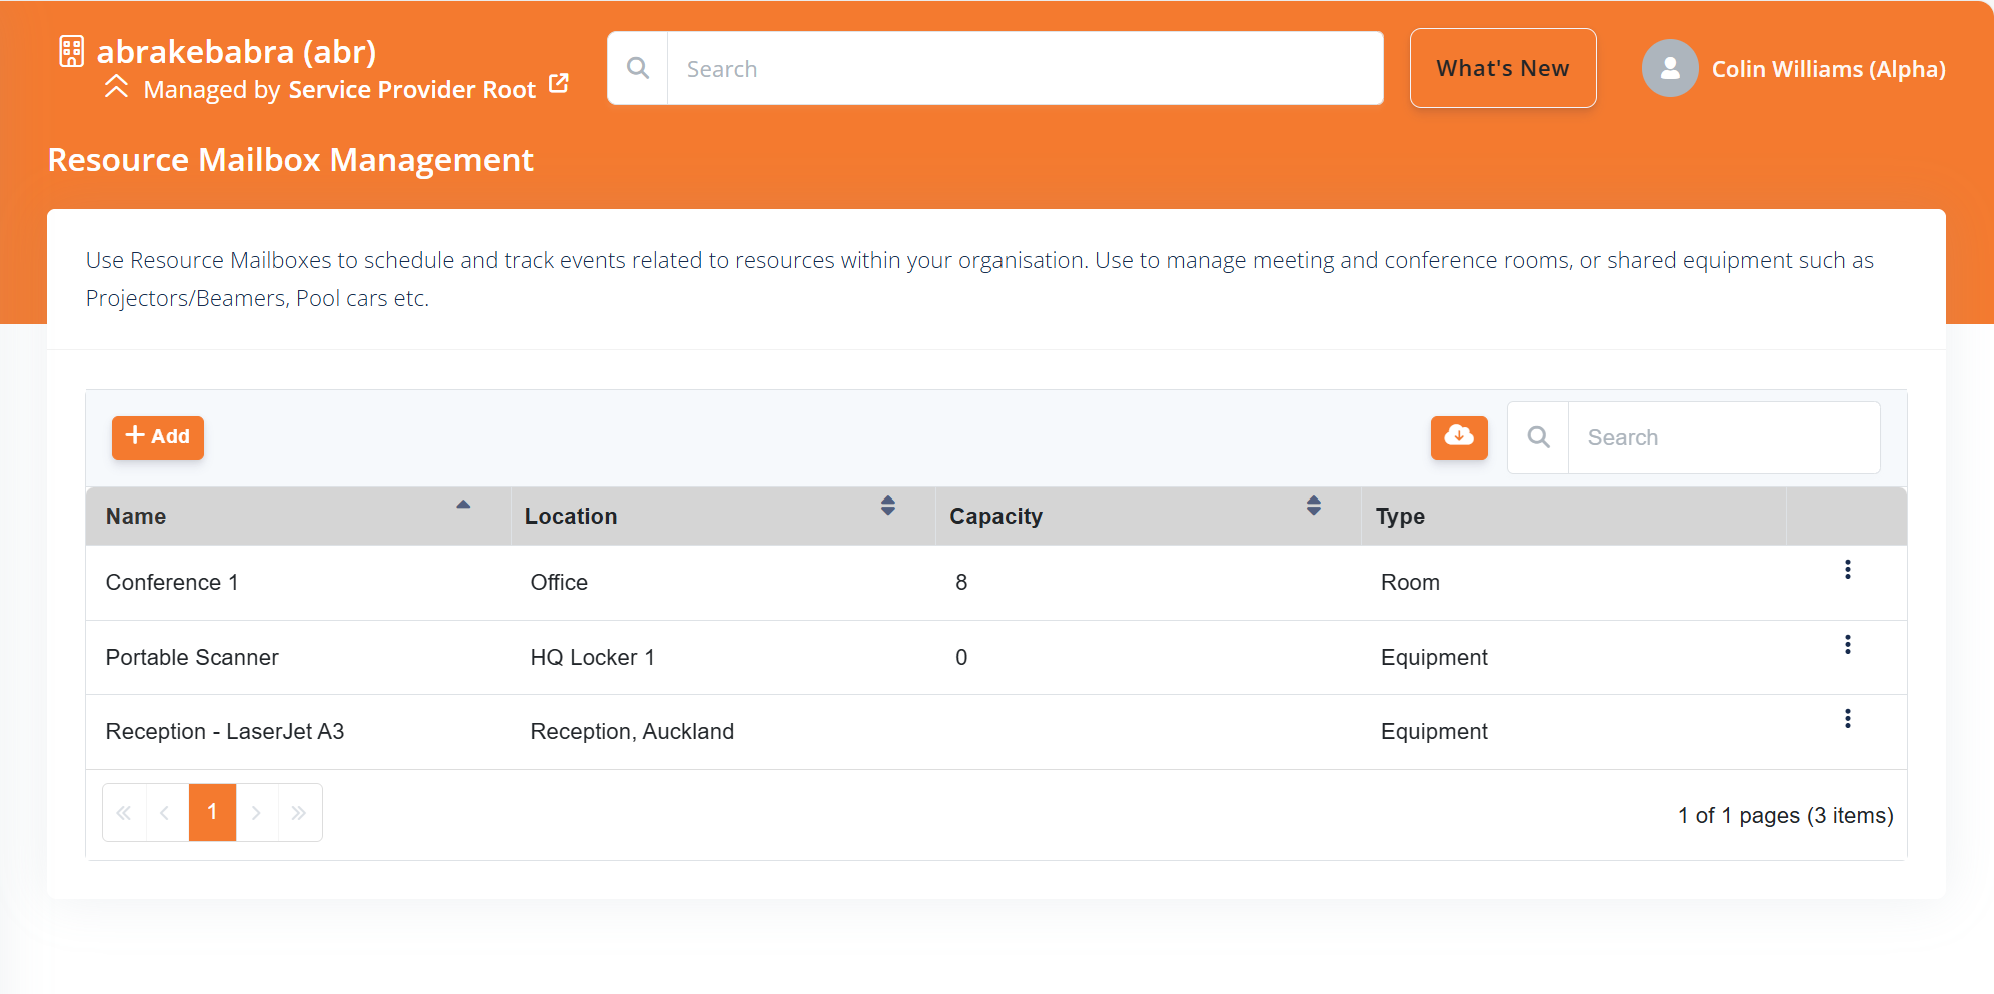The height and width of the screenshot is (994, 1994).
Task: Click the Colin Williams avatar icon
Action: [1668, 68]
